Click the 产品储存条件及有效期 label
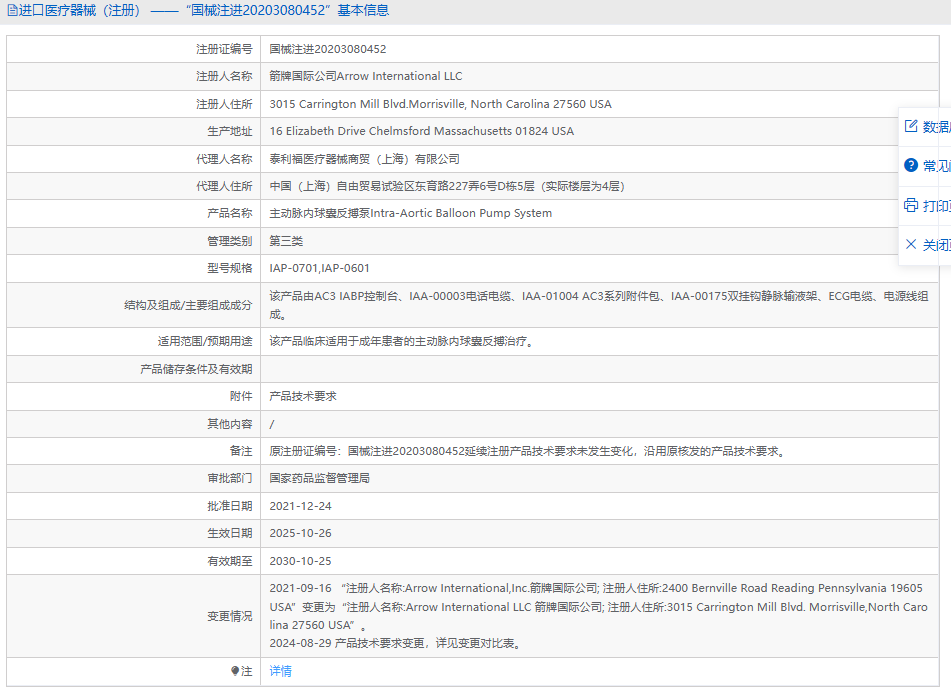The image size is (951, 693). tap(196, 369)
